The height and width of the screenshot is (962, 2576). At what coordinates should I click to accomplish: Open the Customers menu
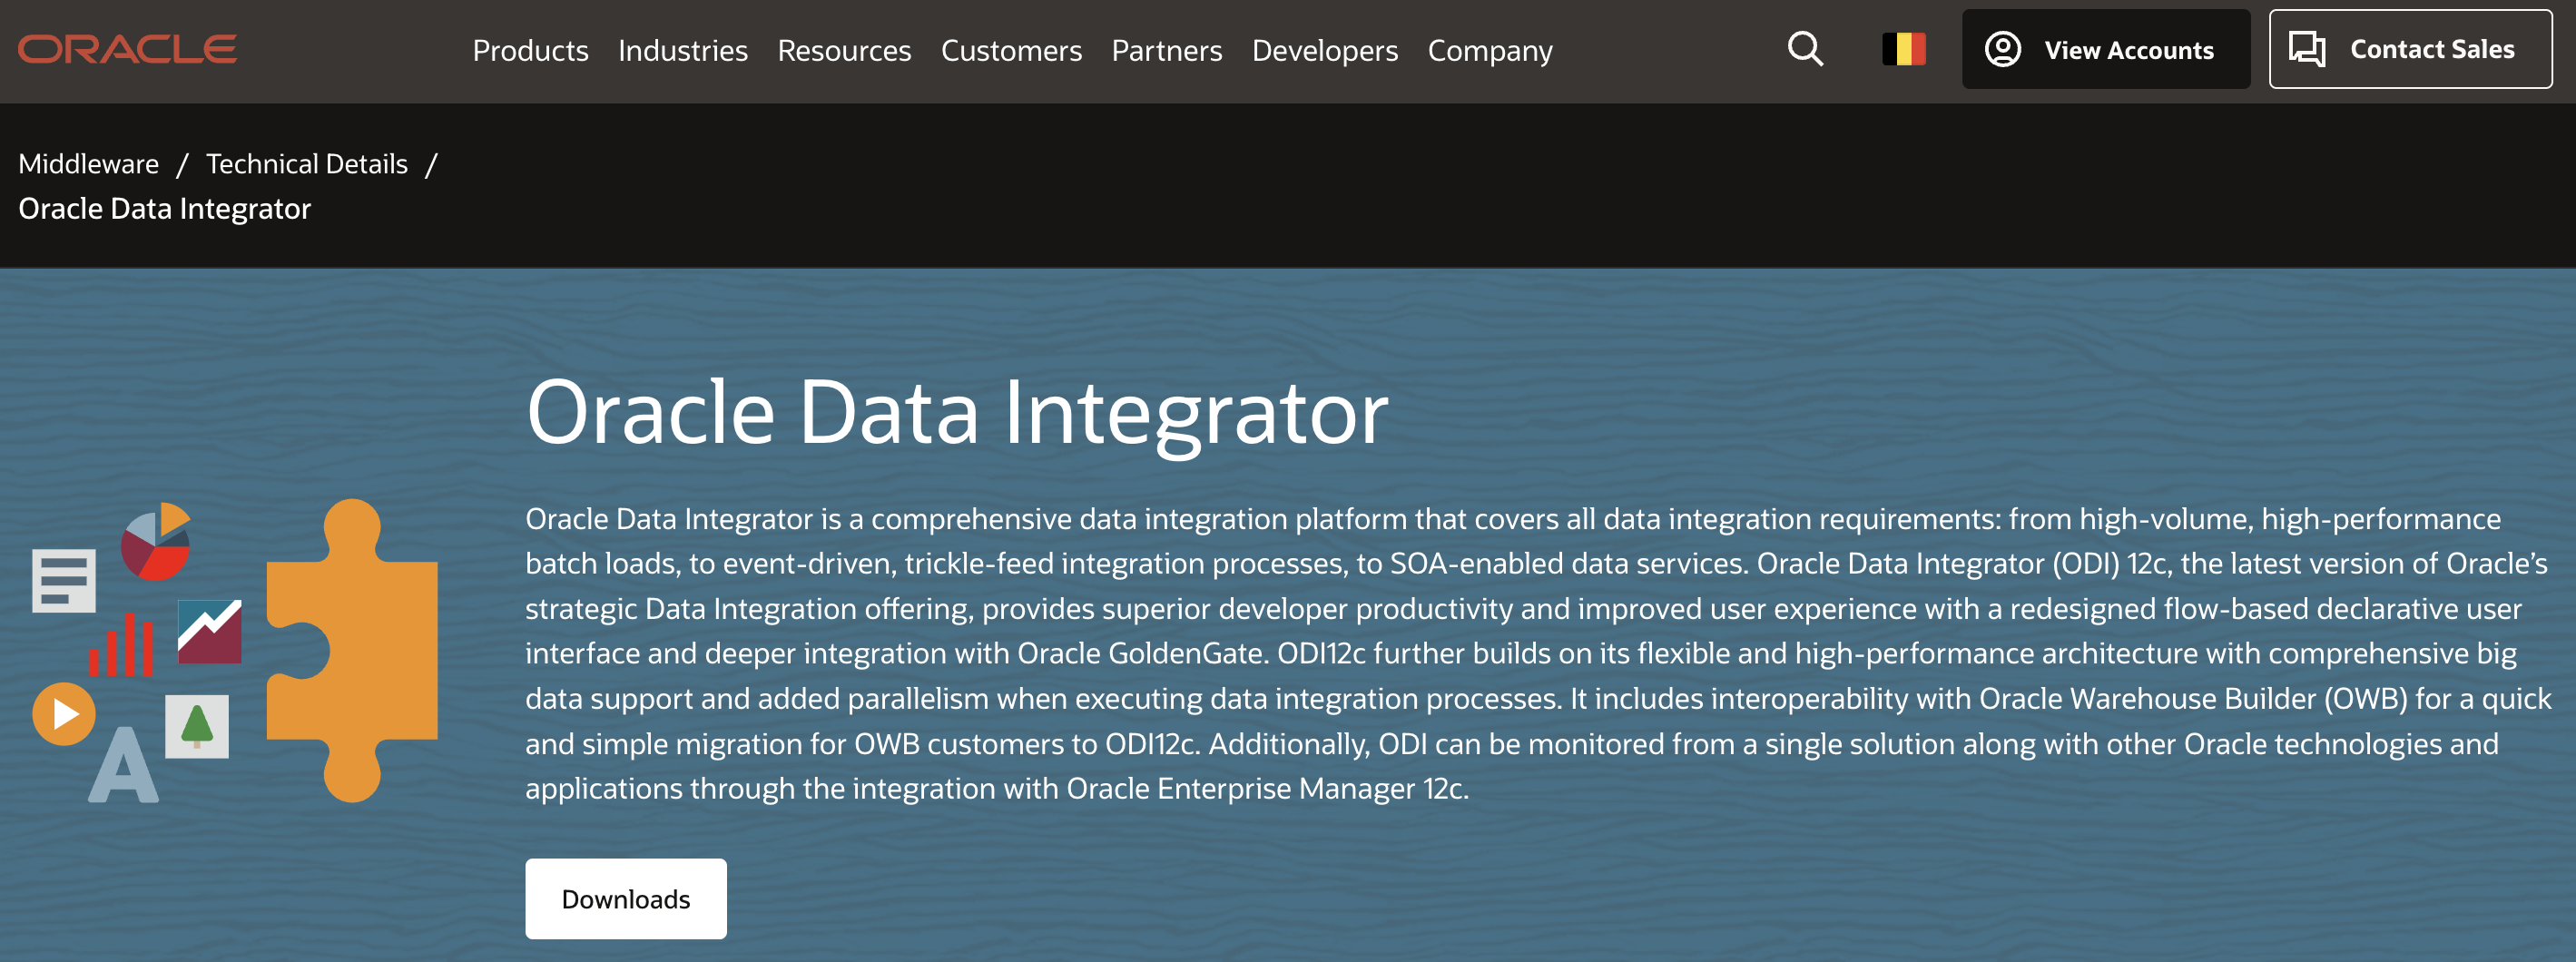(1011, 50)
